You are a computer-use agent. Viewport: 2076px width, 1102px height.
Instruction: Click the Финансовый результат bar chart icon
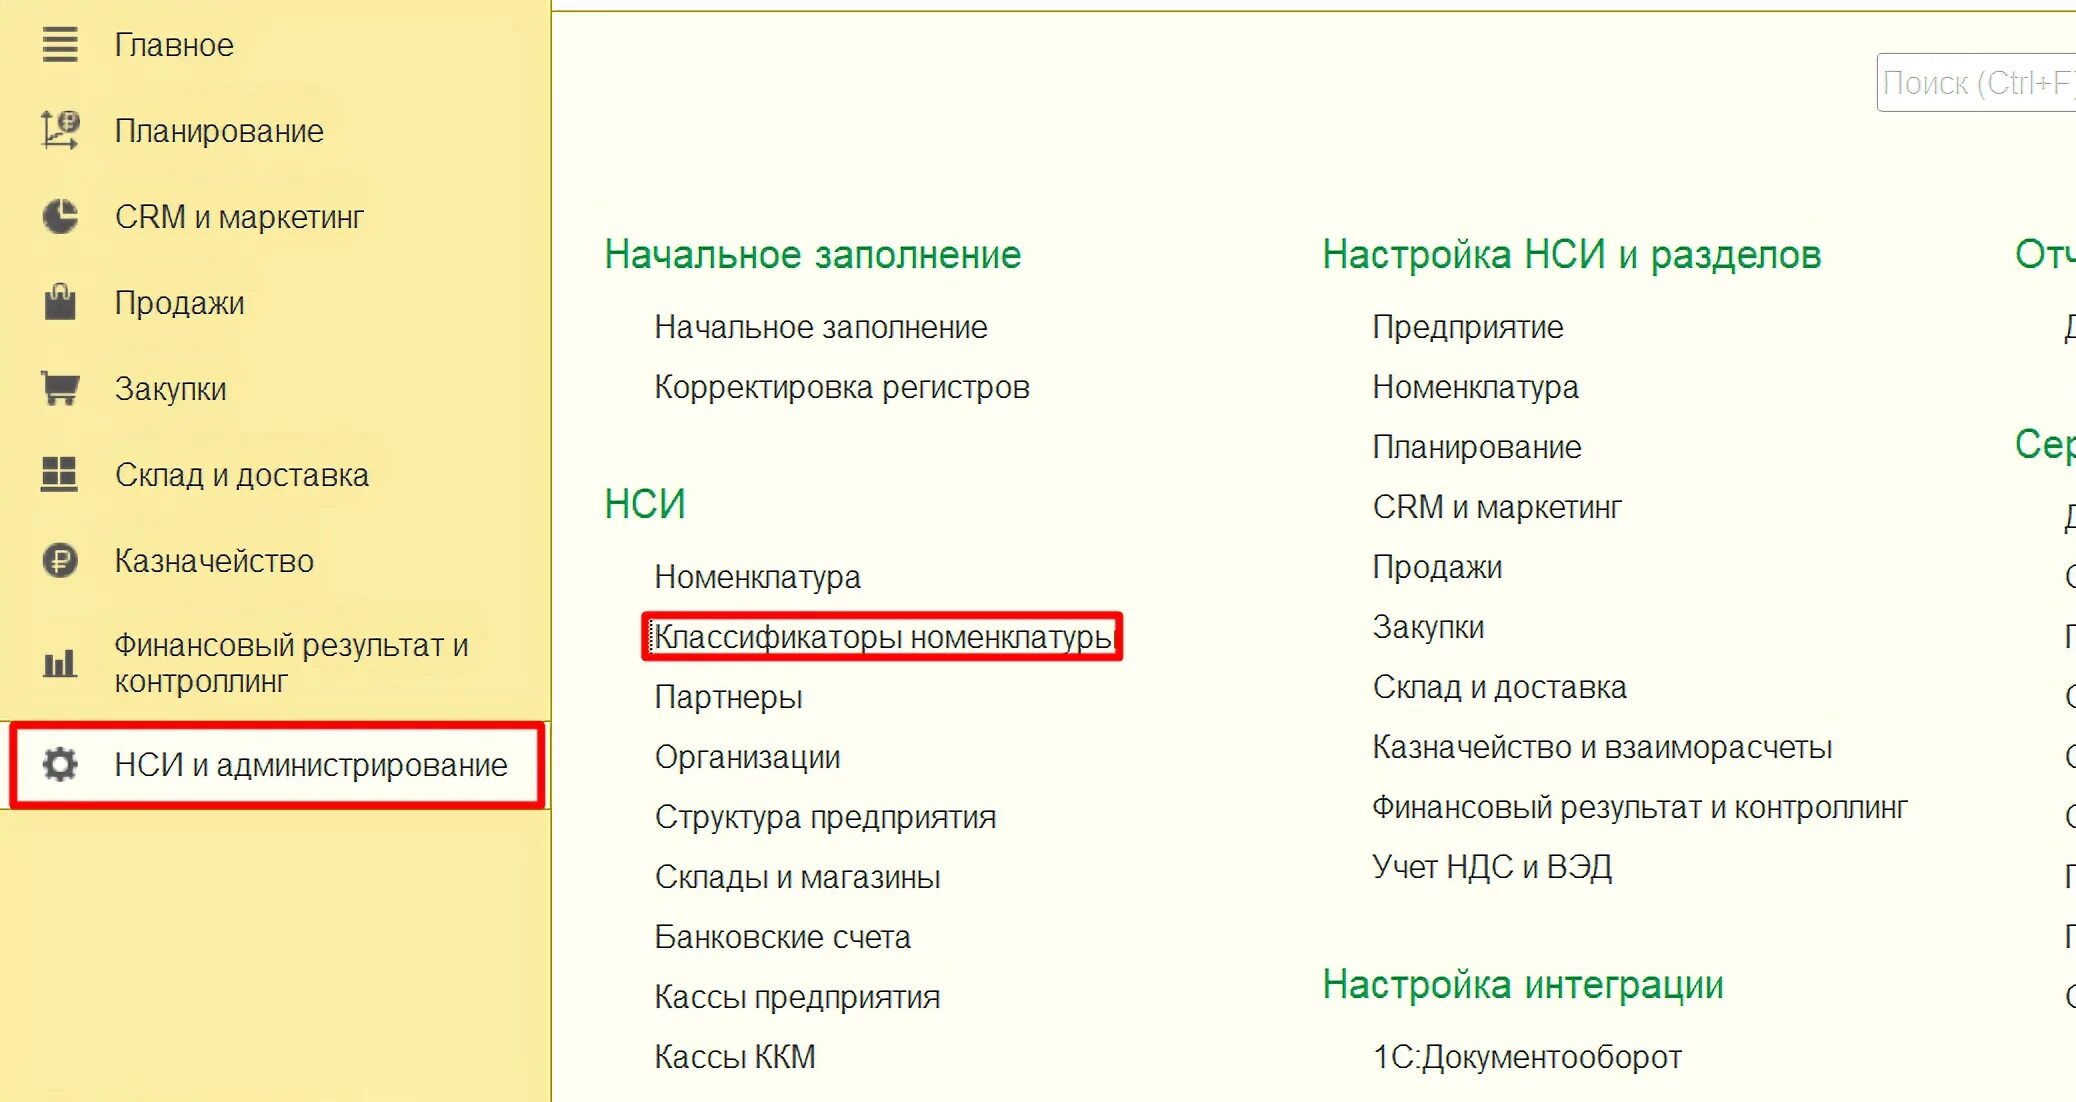click(x=60, y=662)
